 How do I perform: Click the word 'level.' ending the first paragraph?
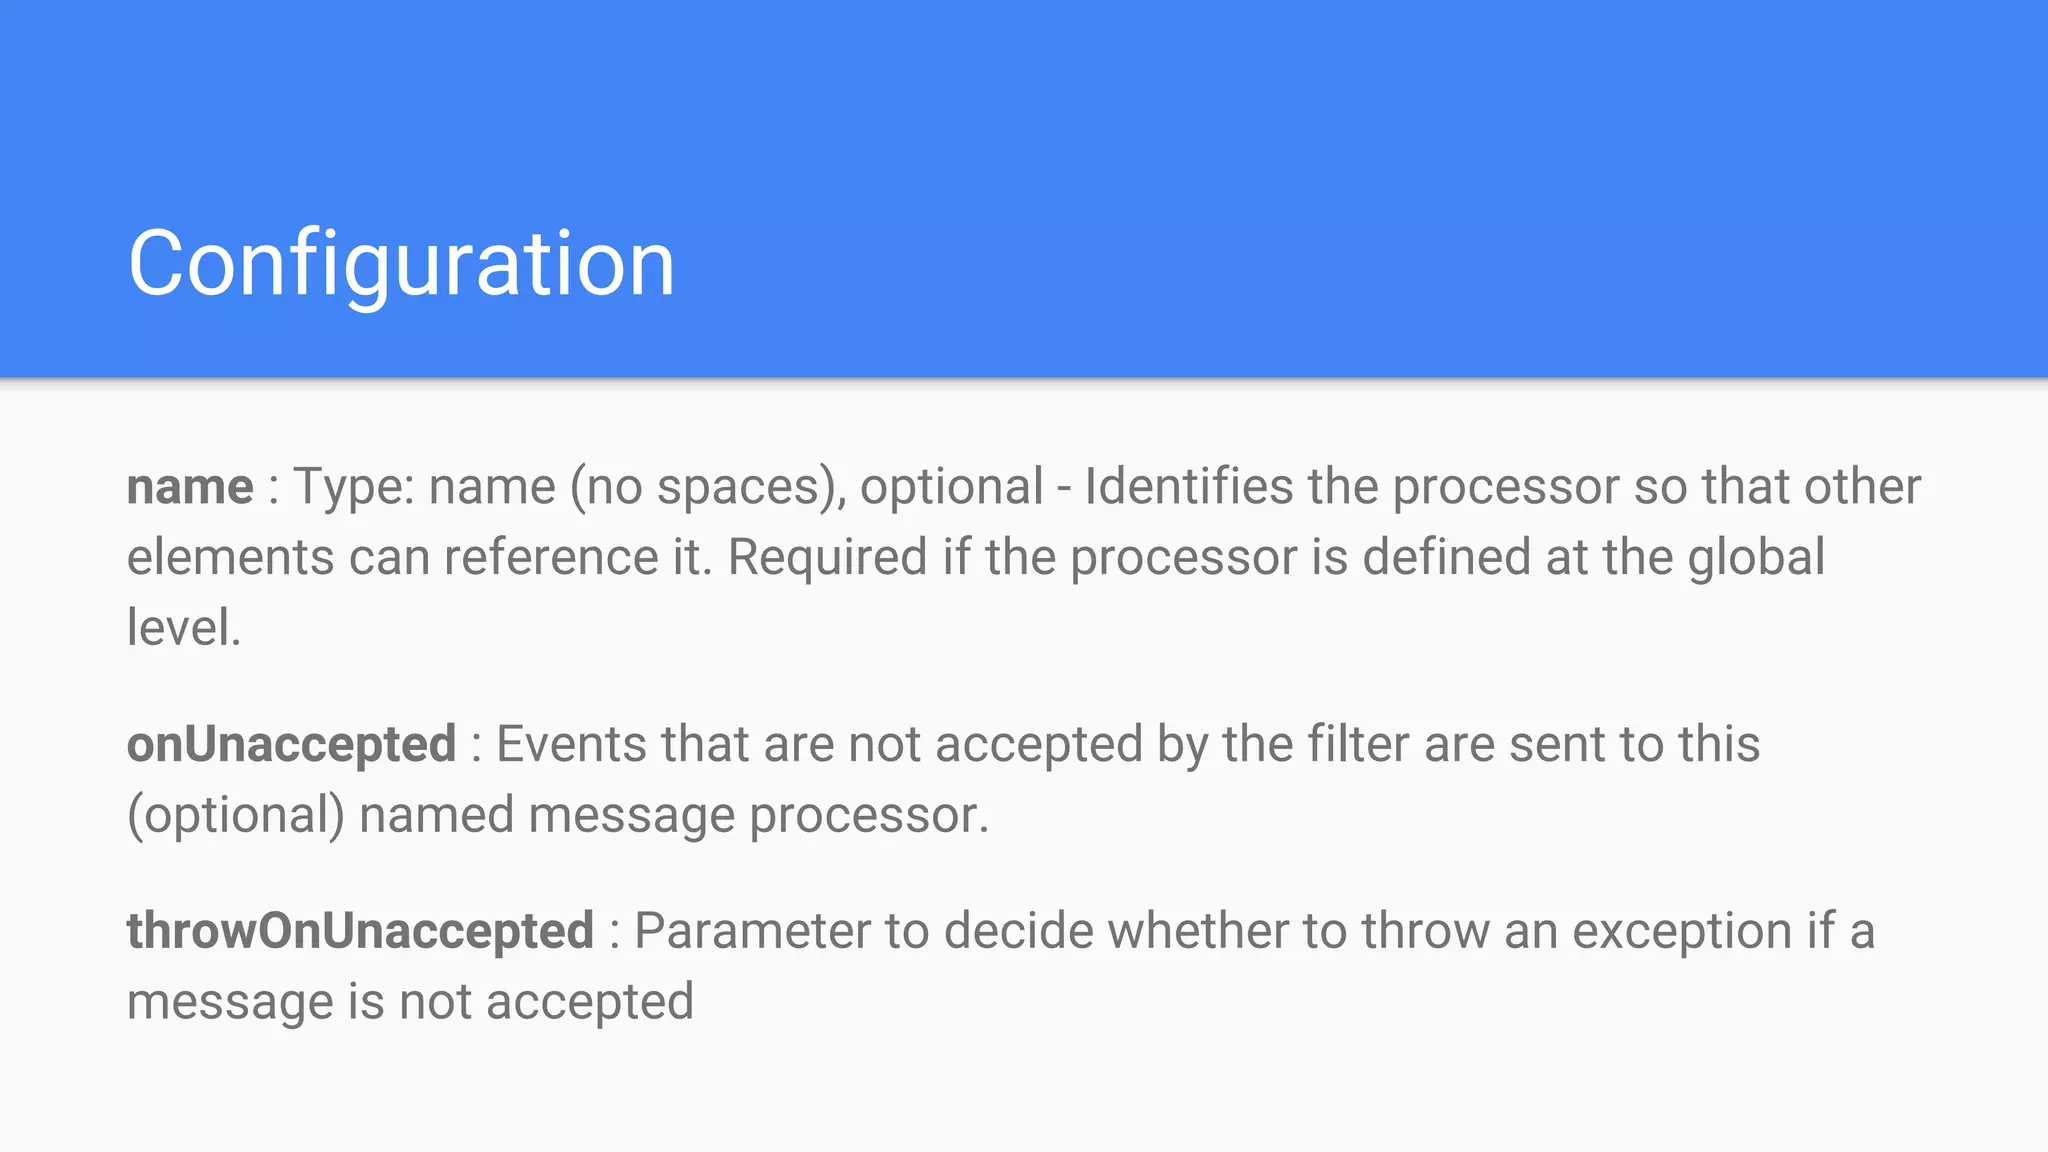coord(184,628)
